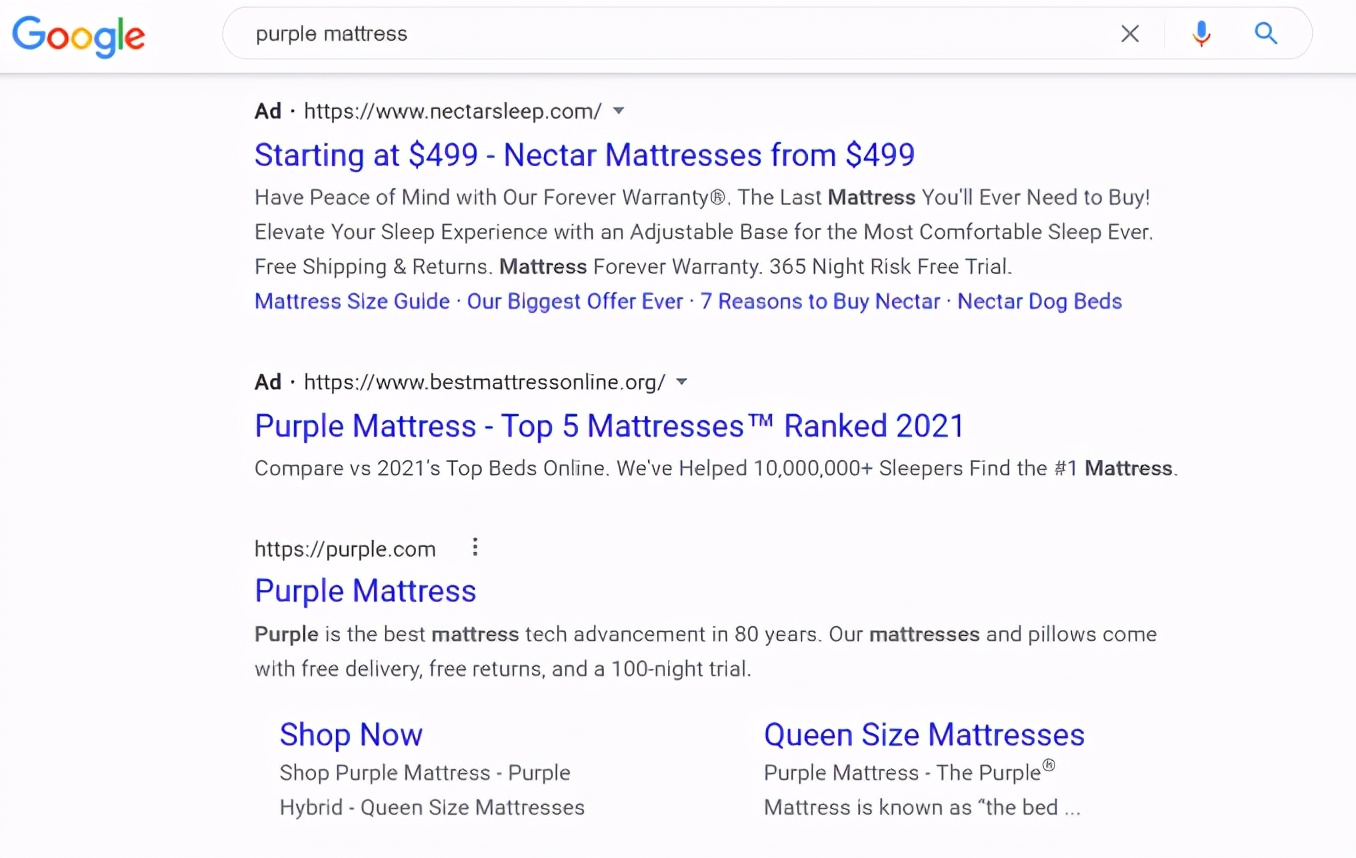The height and width of the screenshot is (858, 1356).
Task: Expand the dropdown arrow next to nectarsleep.com
Action: (618, 110)
